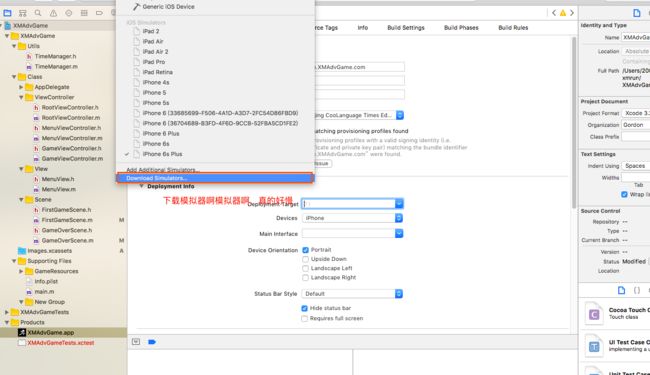The width and height of the screenshot is (650, 375).
Task: Select the UI Test Case Class template icon
Action: tap(594, 346)
